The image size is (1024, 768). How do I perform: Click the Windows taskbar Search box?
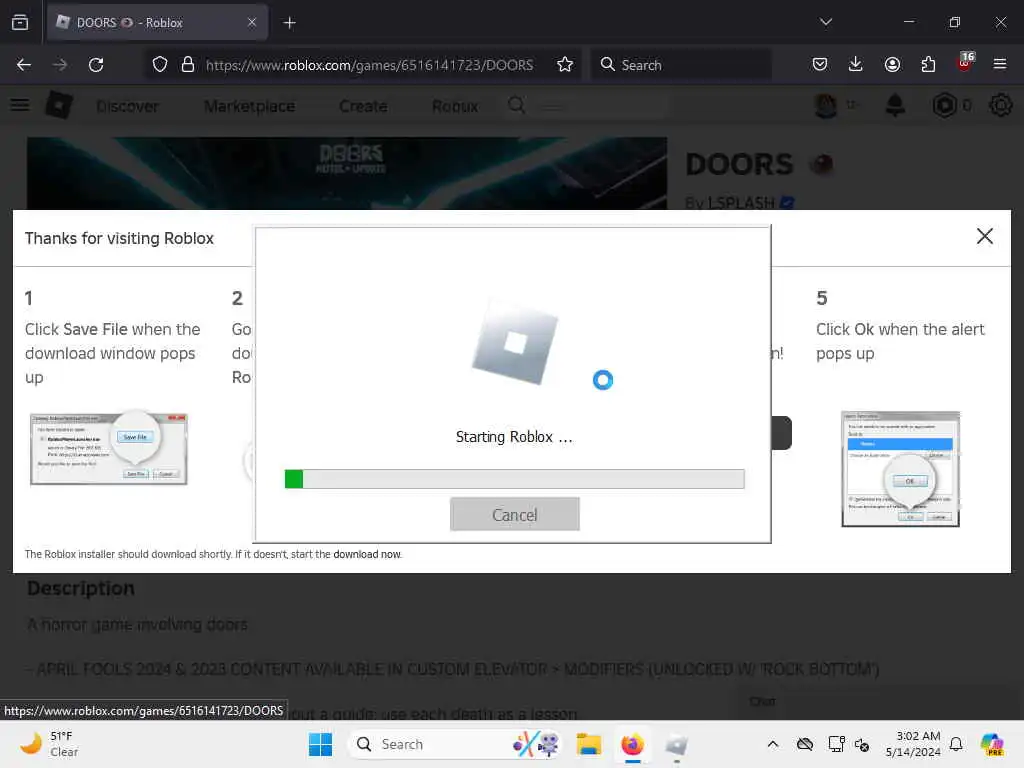coord(455,744)
